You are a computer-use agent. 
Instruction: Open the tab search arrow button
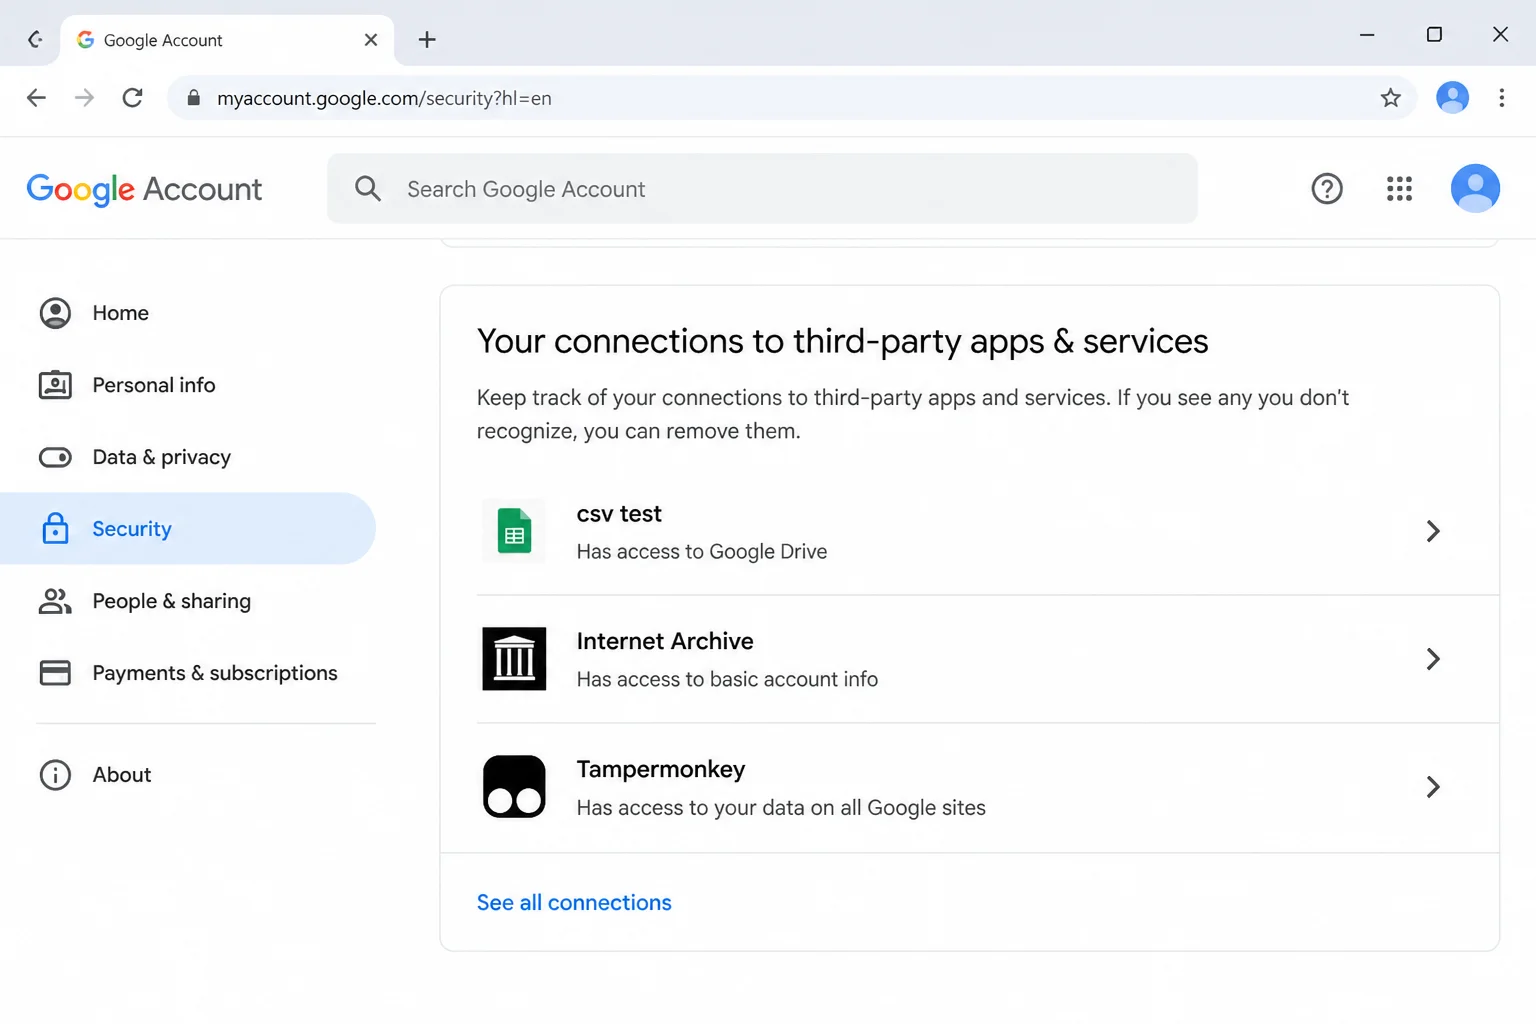[35, 39]
